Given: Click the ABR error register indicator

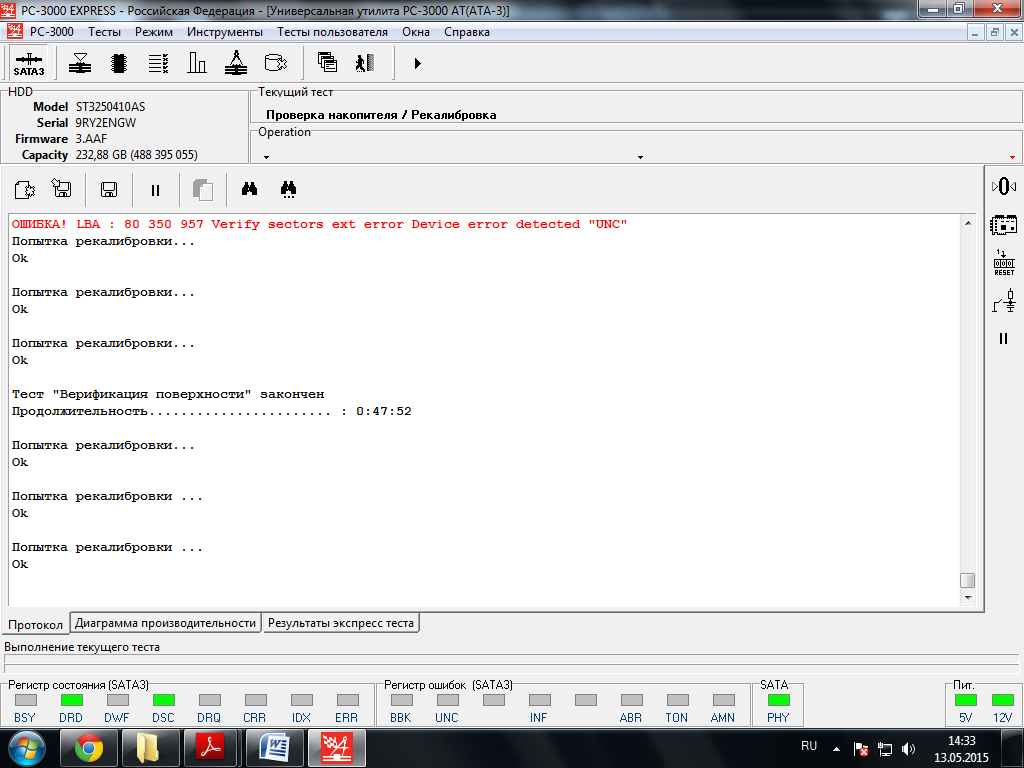Looking at the screenshot, I should [x=632, y=700].
